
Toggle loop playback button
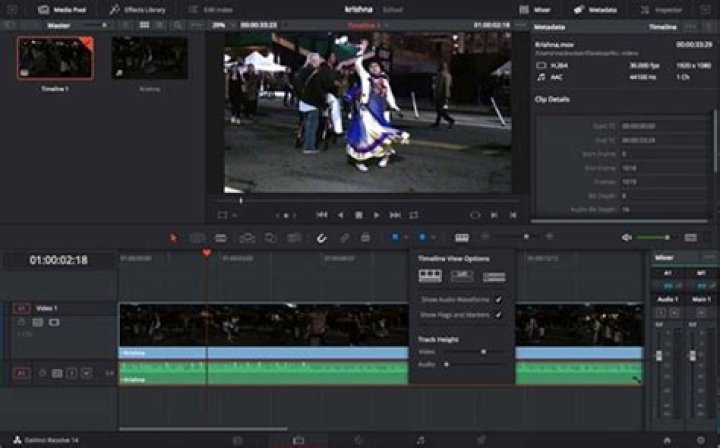[414, 215]
